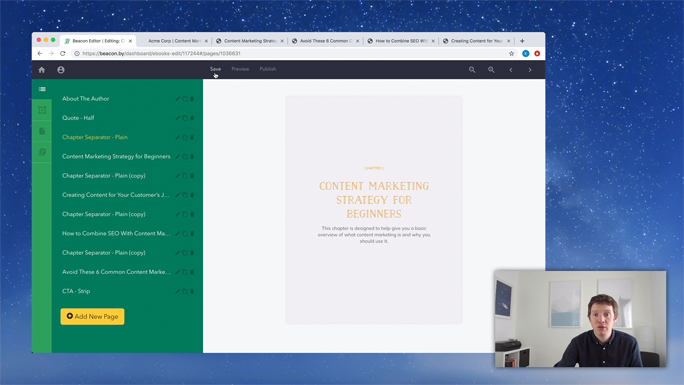The height and width of the screenshot is (385, 684).
Task: Edit the CTA - Strip page with pencil
Action: (x=178, y=291)
